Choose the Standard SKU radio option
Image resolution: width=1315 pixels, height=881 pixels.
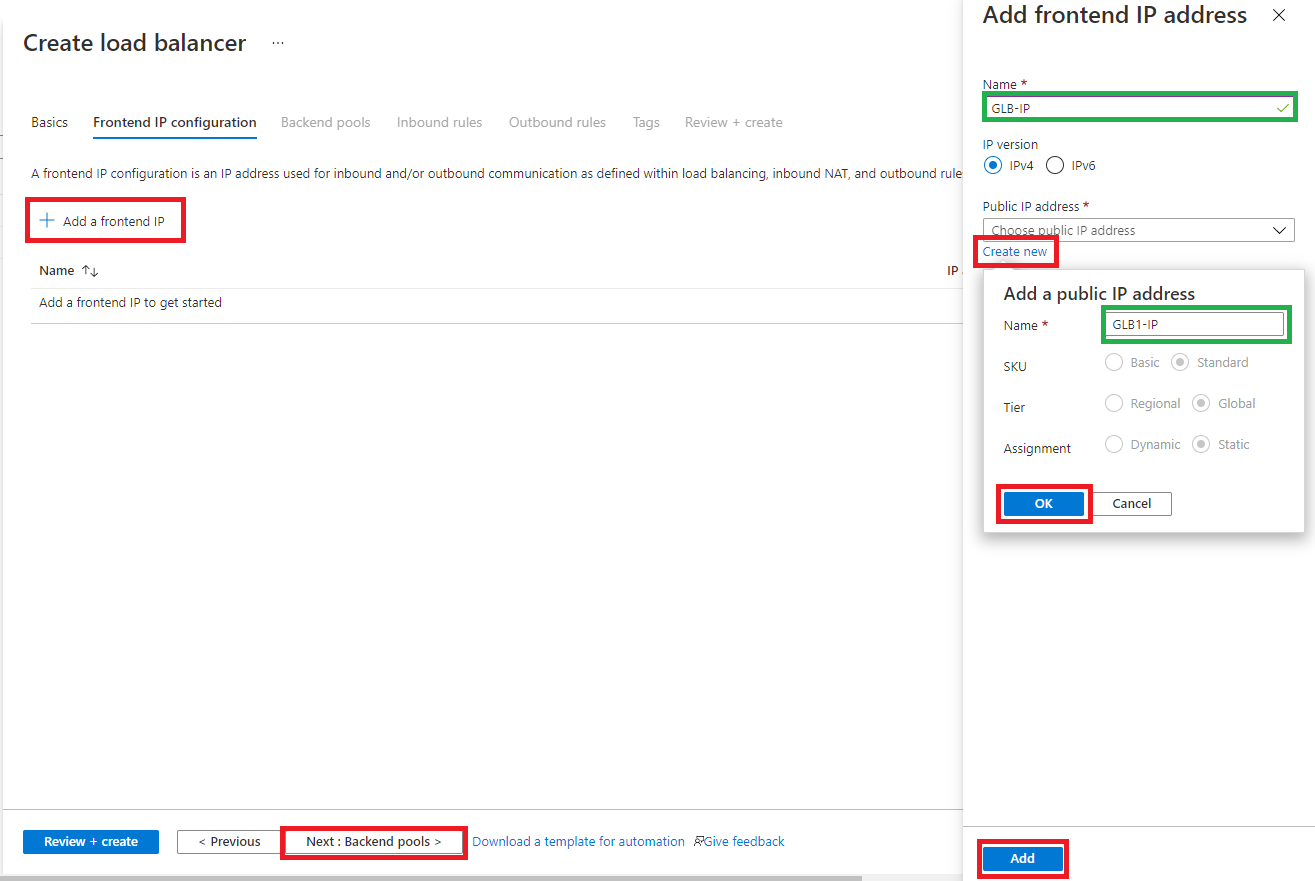click(1179, 362)
